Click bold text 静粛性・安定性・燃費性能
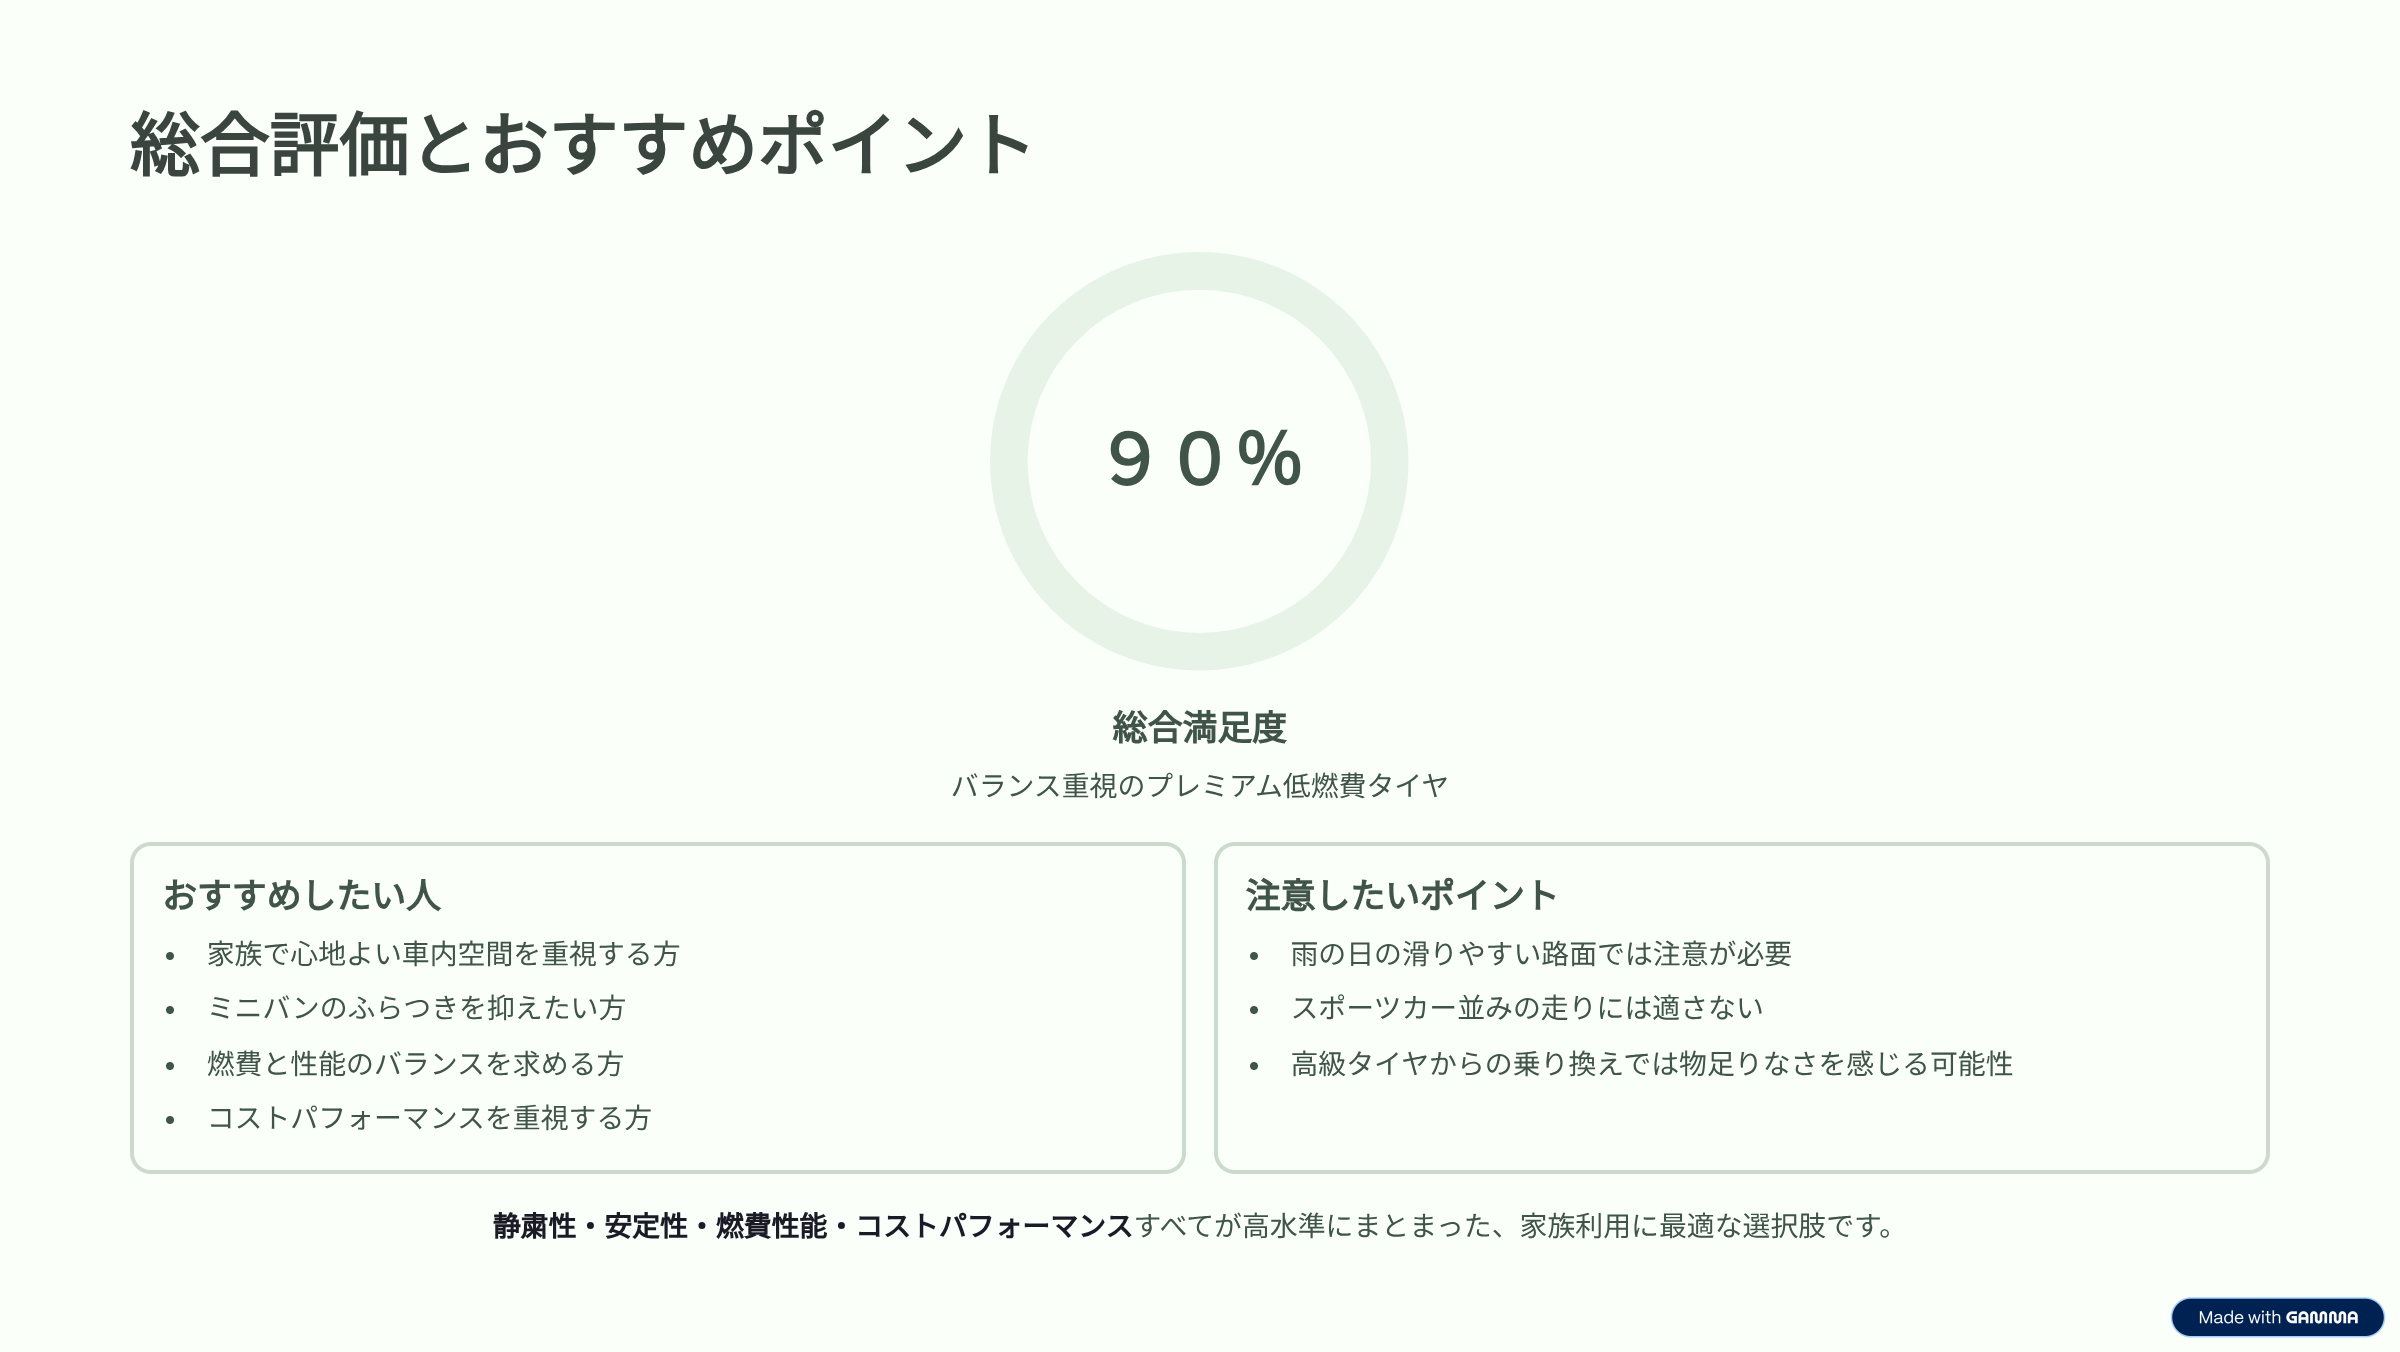Viewport: 2400px width, 1352px height. pos(660,1226)
